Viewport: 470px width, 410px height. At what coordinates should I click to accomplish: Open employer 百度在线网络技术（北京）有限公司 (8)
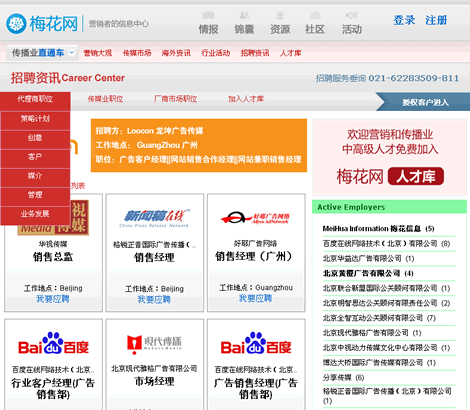(x=386, y=244)
